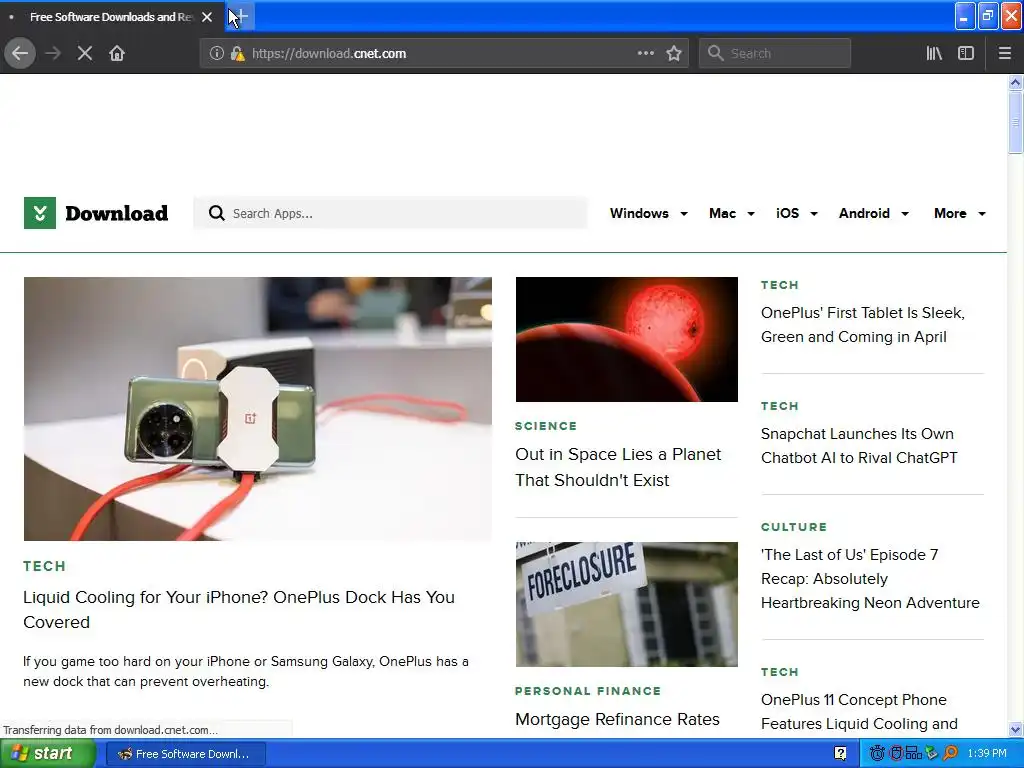
Task: Open the Mac category menu
Action: tap(722, 214)
